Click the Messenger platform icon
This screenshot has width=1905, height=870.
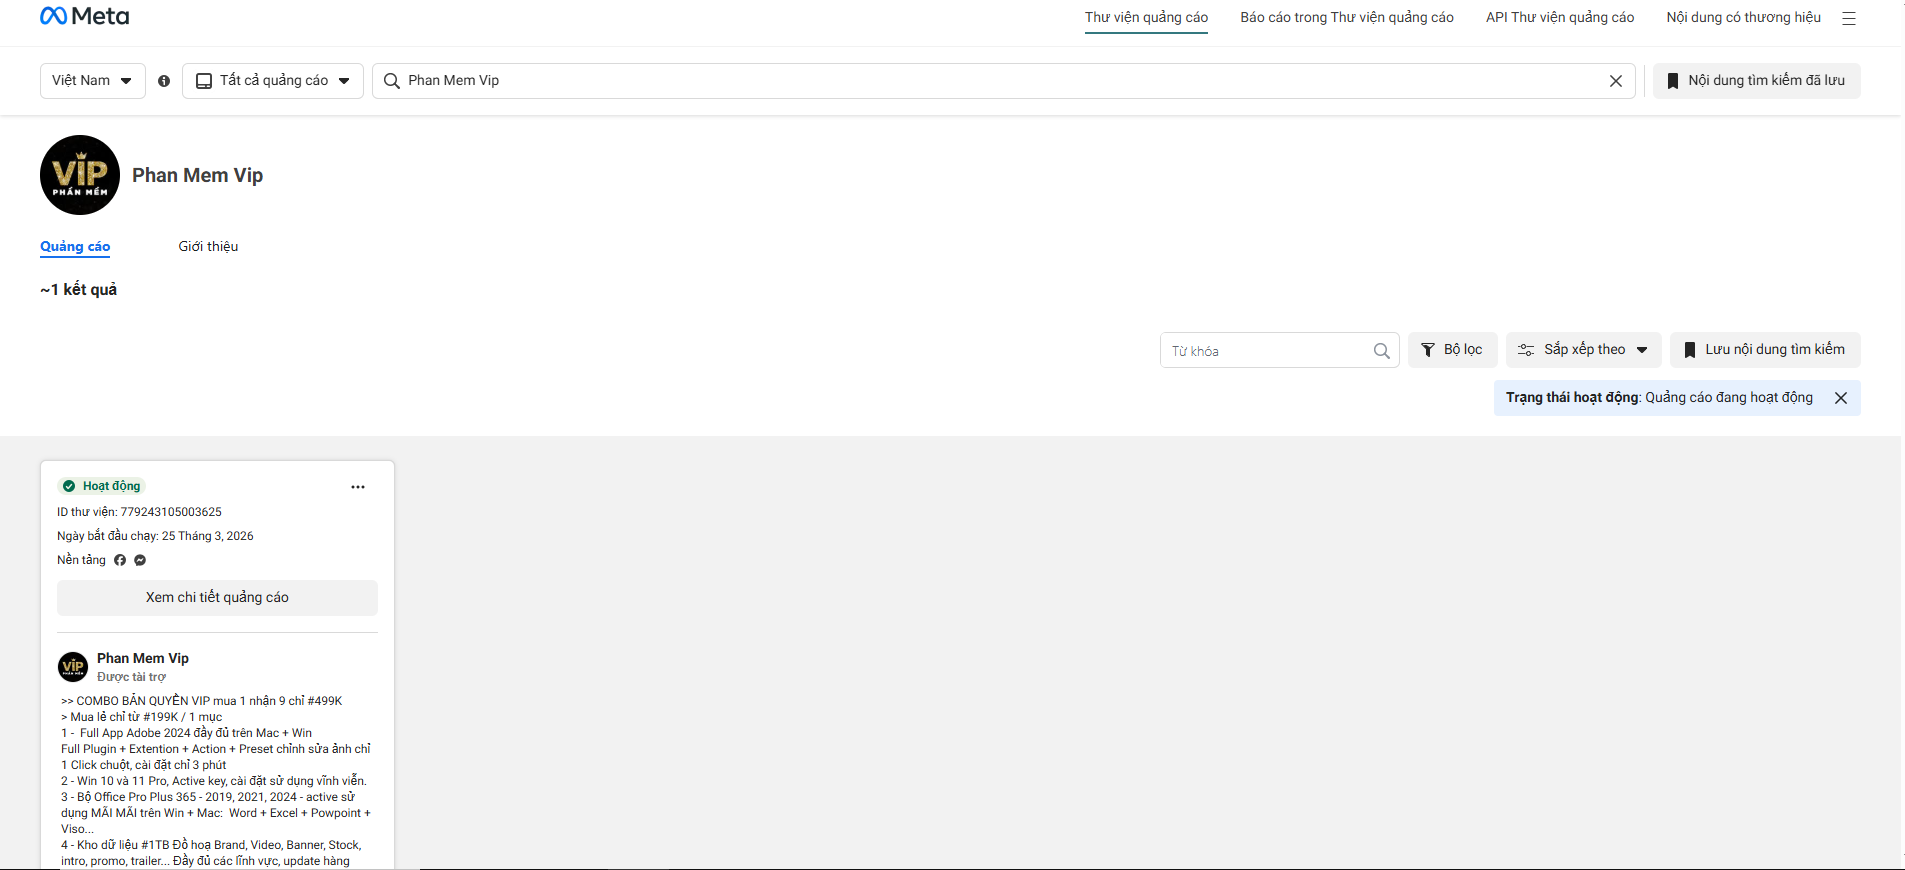140,560
